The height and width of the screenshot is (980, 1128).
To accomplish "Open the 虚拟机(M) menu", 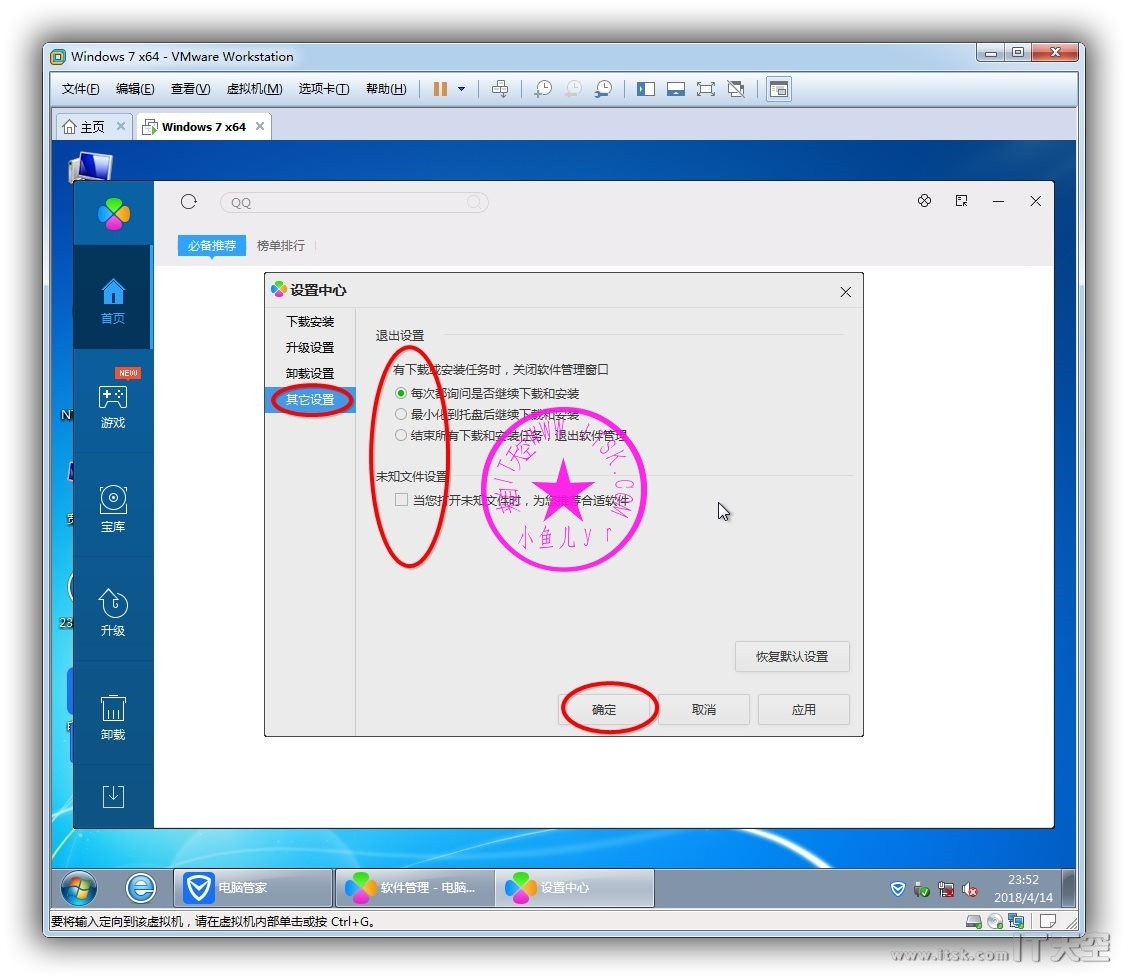I will click(x=254, y=89).
